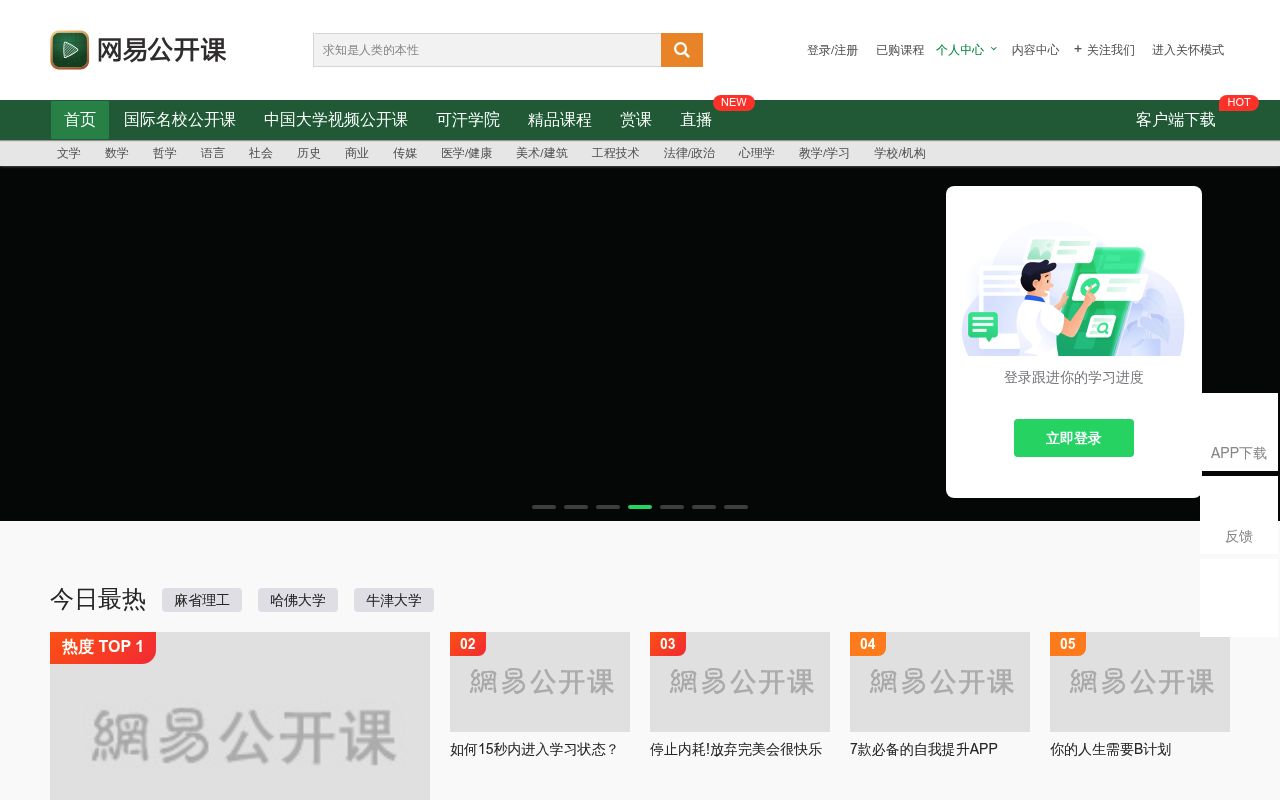Go to last carousel slide indicator
1280x800 pixels.
click(736, 507)
